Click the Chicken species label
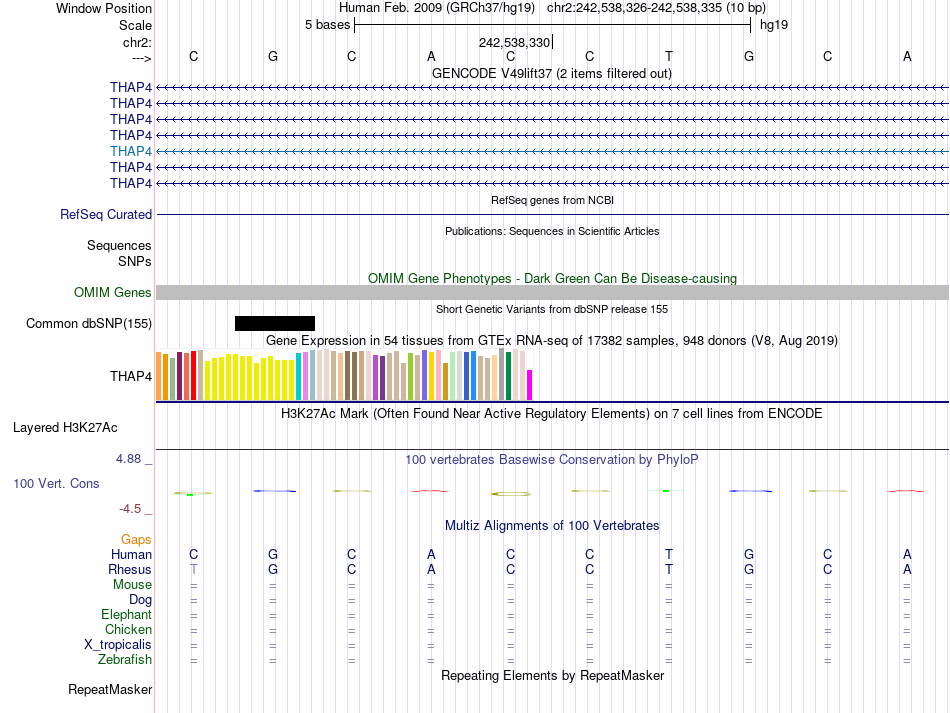This screenshot has width=950, height=713. (128, 629)
